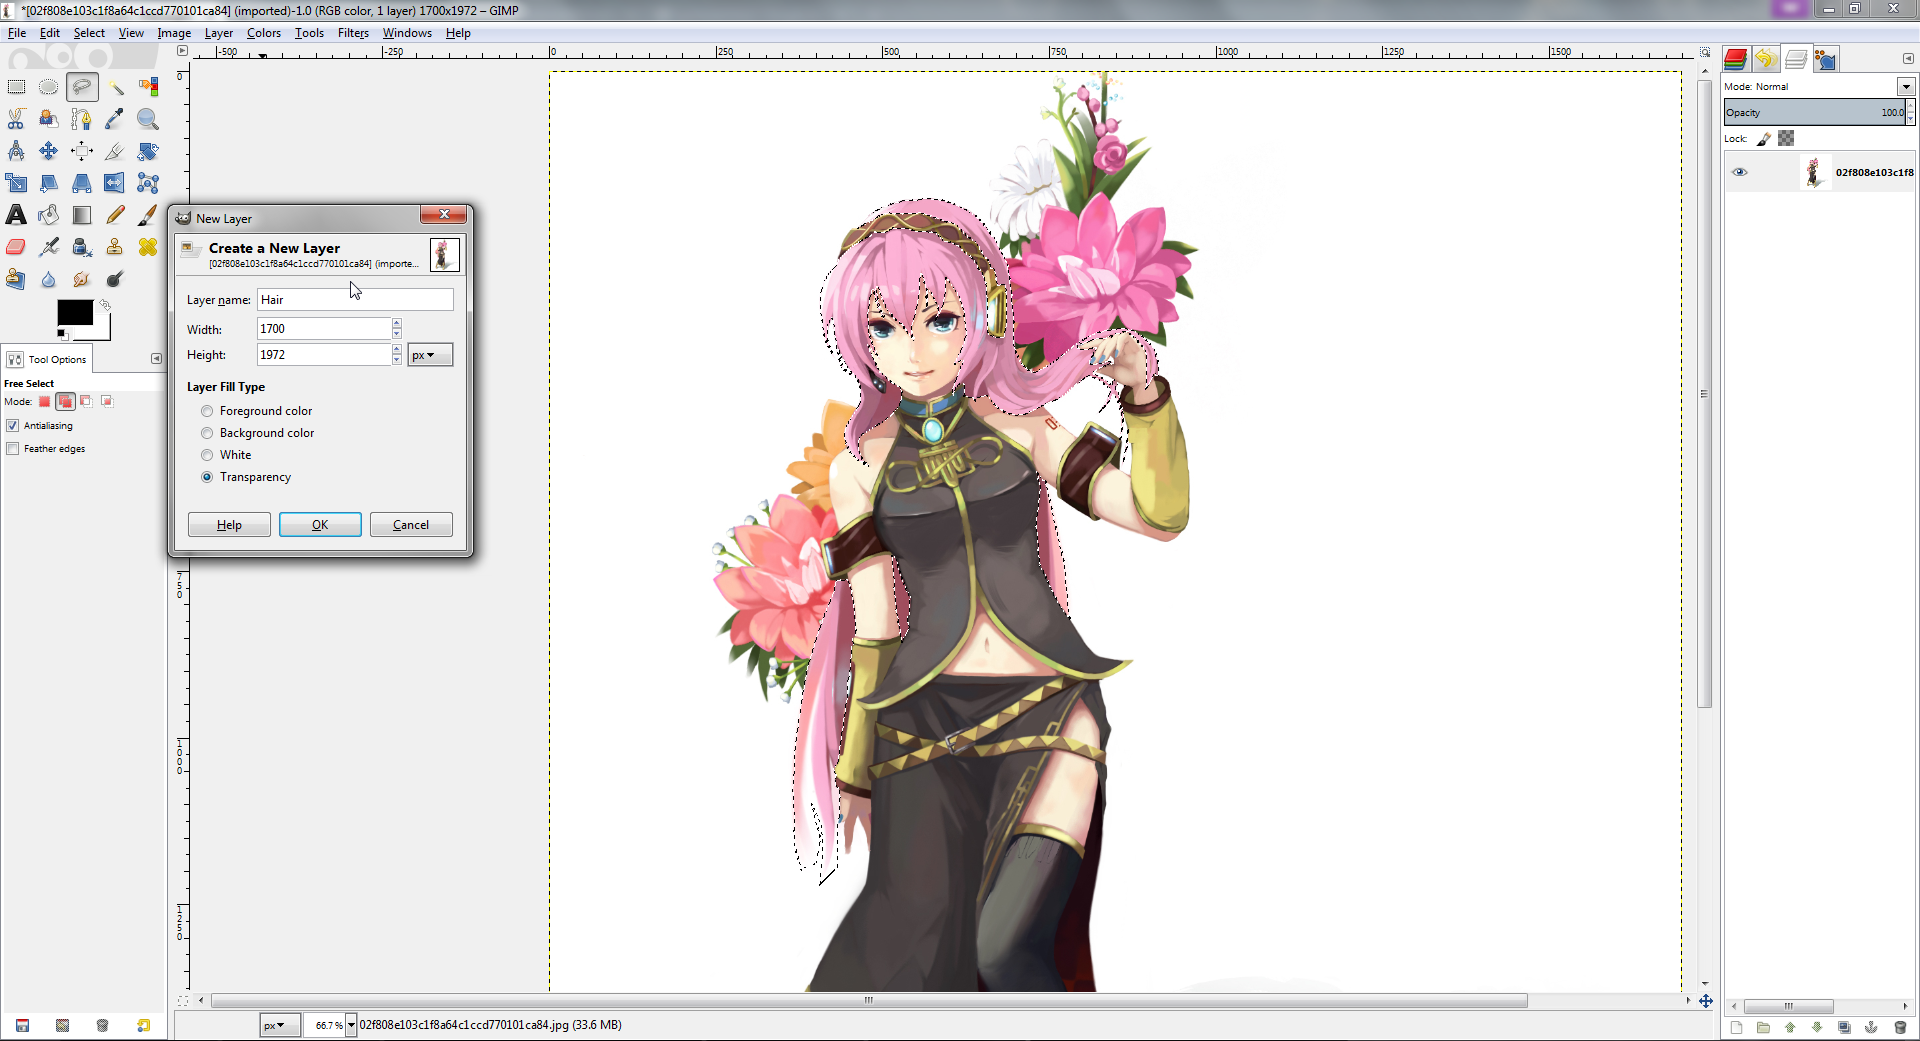This screenshot has height=1041, width=1920.
Task: Select the Scissors Select tool
Action: (x=17, y=119)
